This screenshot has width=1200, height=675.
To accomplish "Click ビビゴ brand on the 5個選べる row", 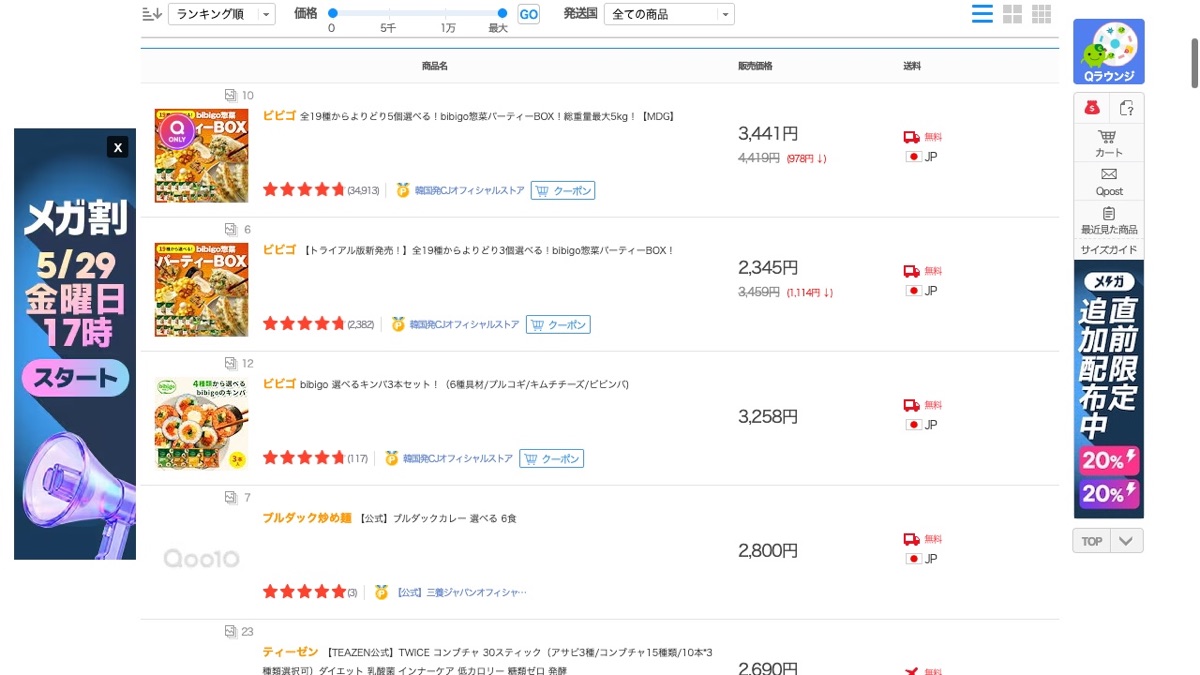I will coord(279,116).
